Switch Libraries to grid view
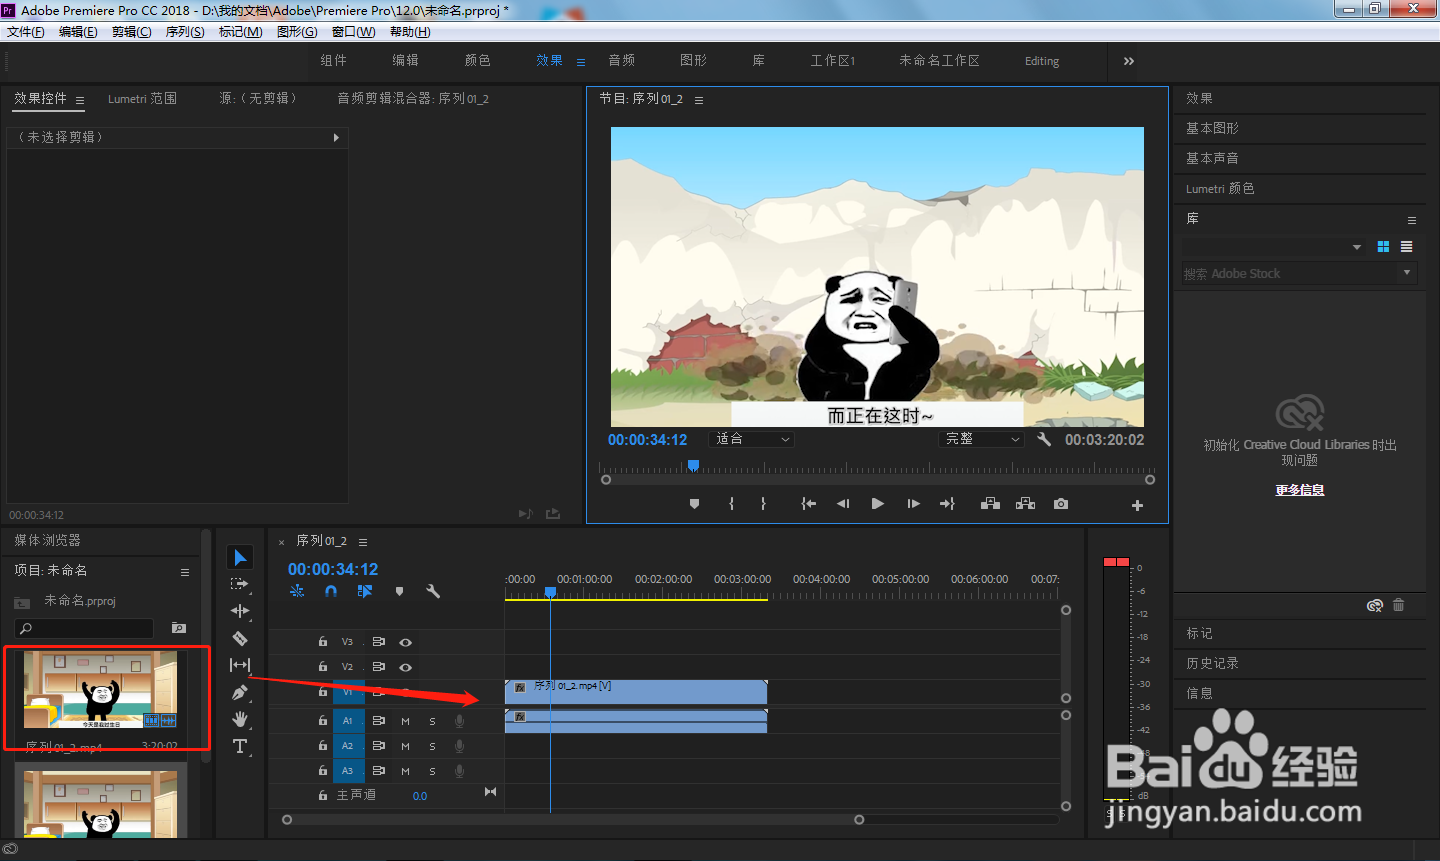 coord(1383,247)
